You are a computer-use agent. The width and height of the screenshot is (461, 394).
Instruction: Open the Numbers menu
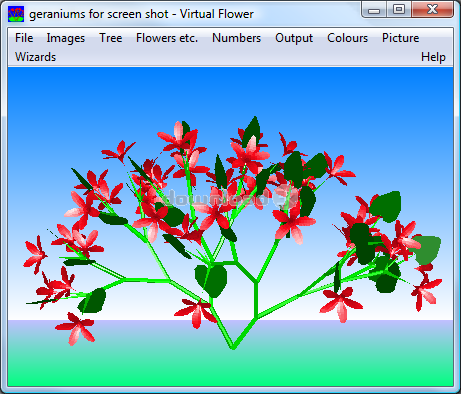point(236,38)
